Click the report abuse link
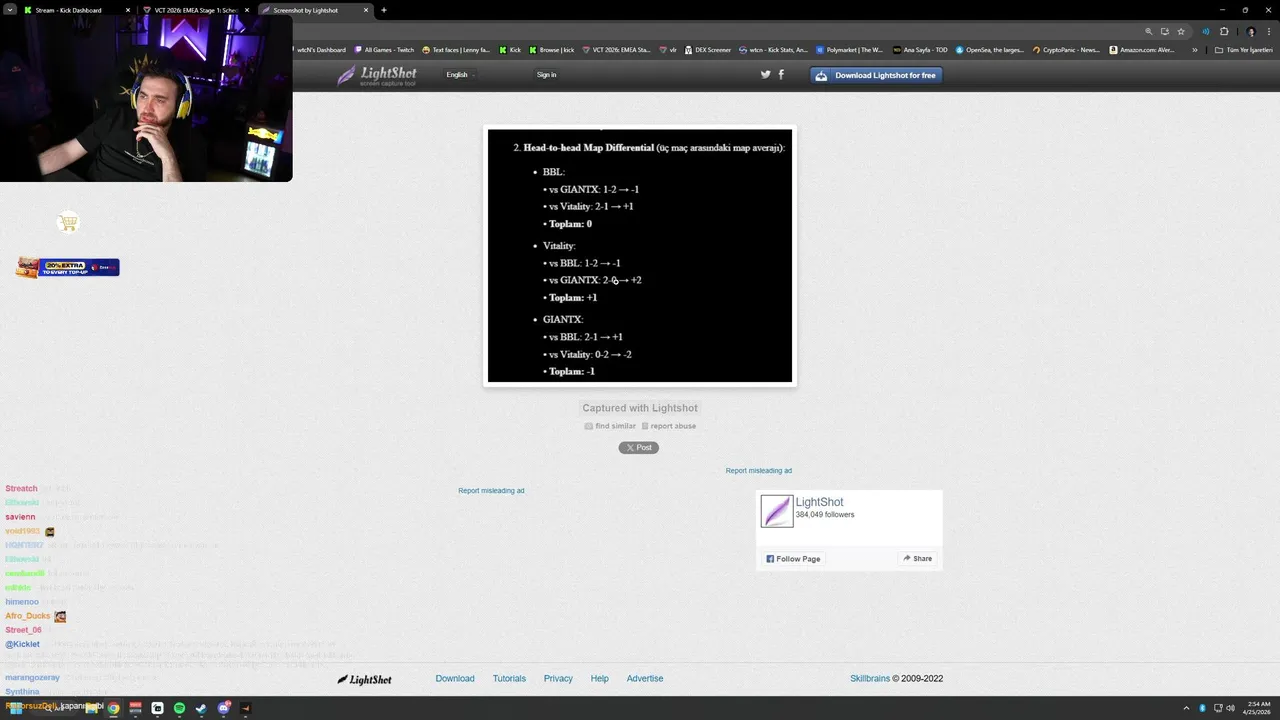The width and height of the screenshot is (1280, 720). (x=668, y=426)
